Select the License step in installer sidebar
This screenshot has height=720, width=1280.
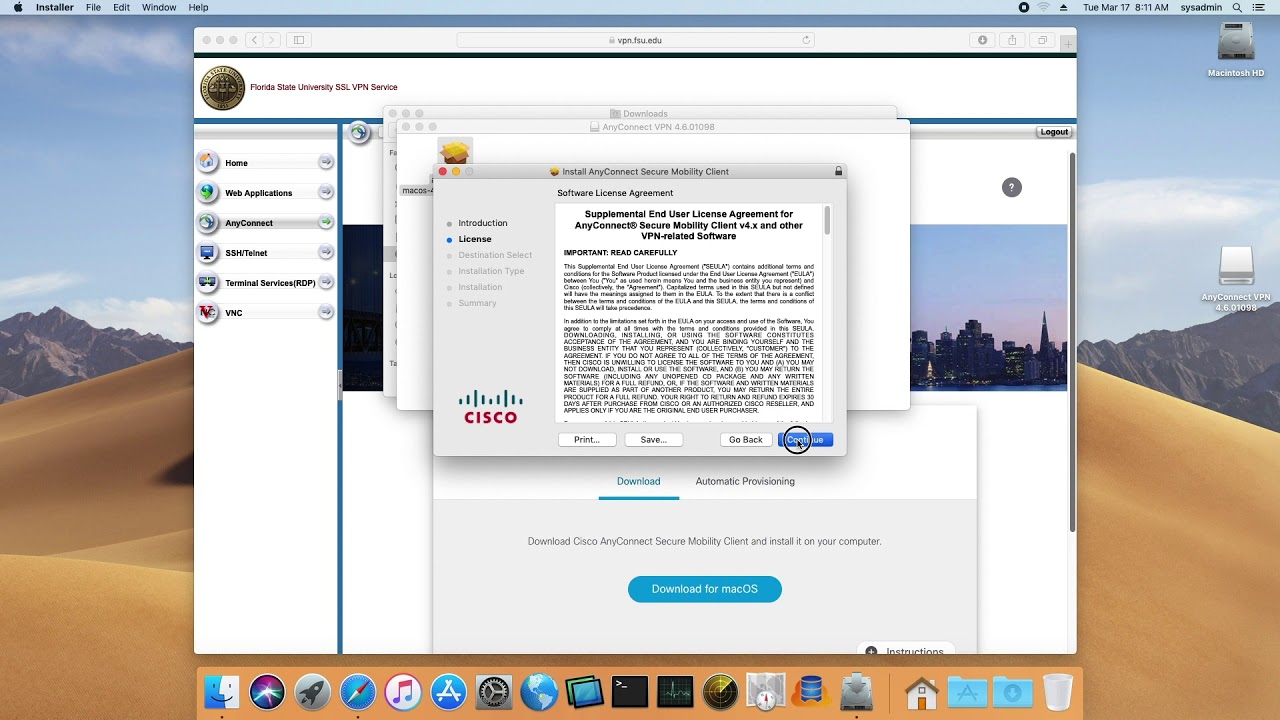click(x=474, y=239)
